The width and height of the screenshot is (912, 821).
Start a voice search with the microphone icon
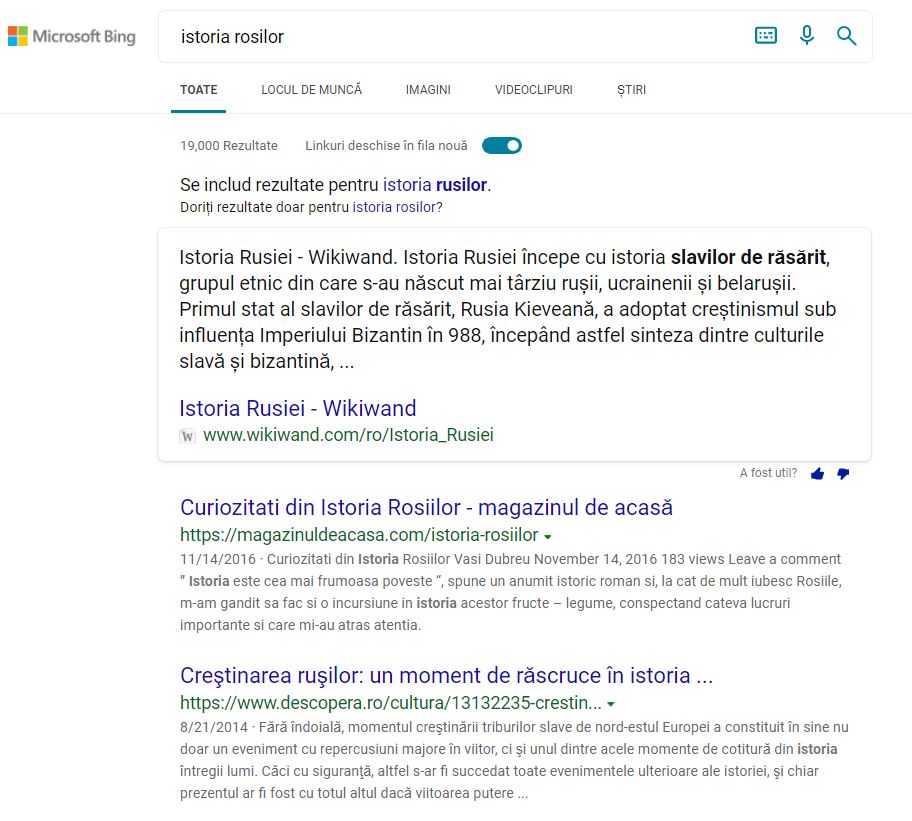pyautogui.click(x=807, y=34)
